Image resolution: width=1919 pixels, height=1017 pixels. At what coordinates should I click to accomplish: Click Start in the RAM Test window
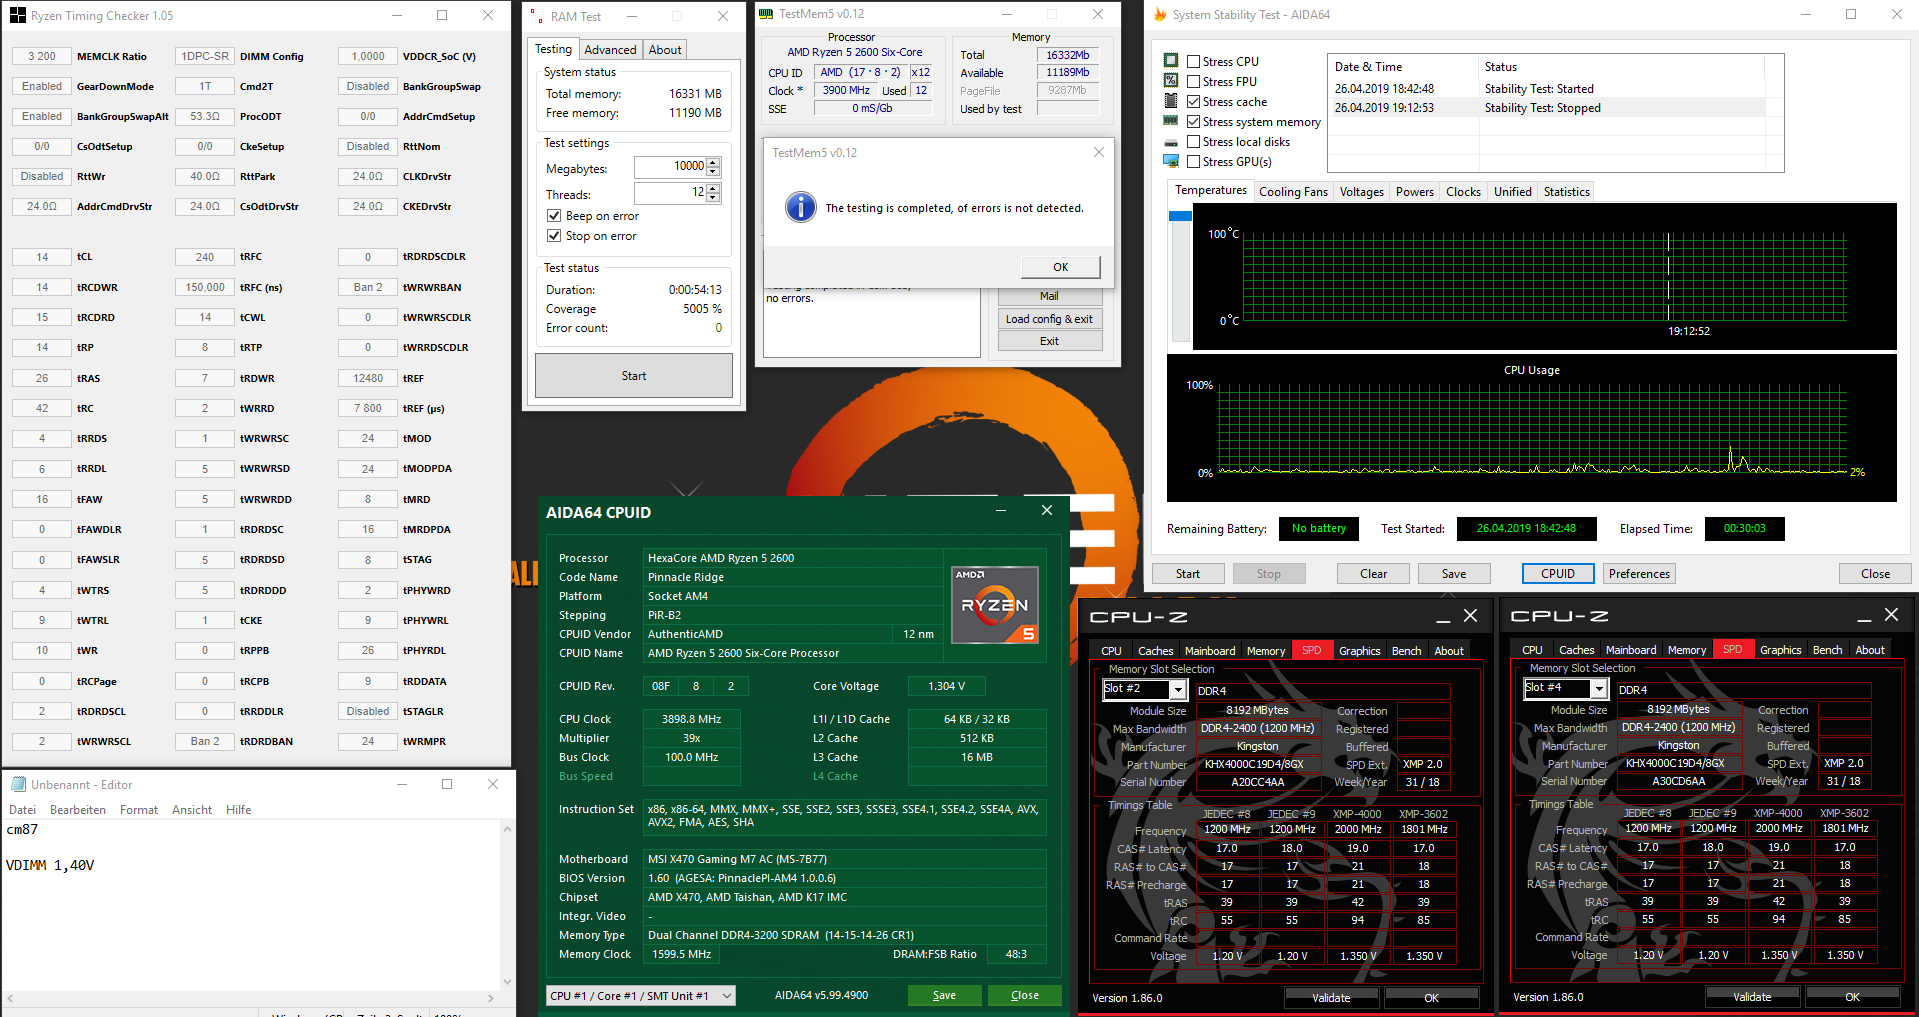pyautogui.click(x=634, y=376)
